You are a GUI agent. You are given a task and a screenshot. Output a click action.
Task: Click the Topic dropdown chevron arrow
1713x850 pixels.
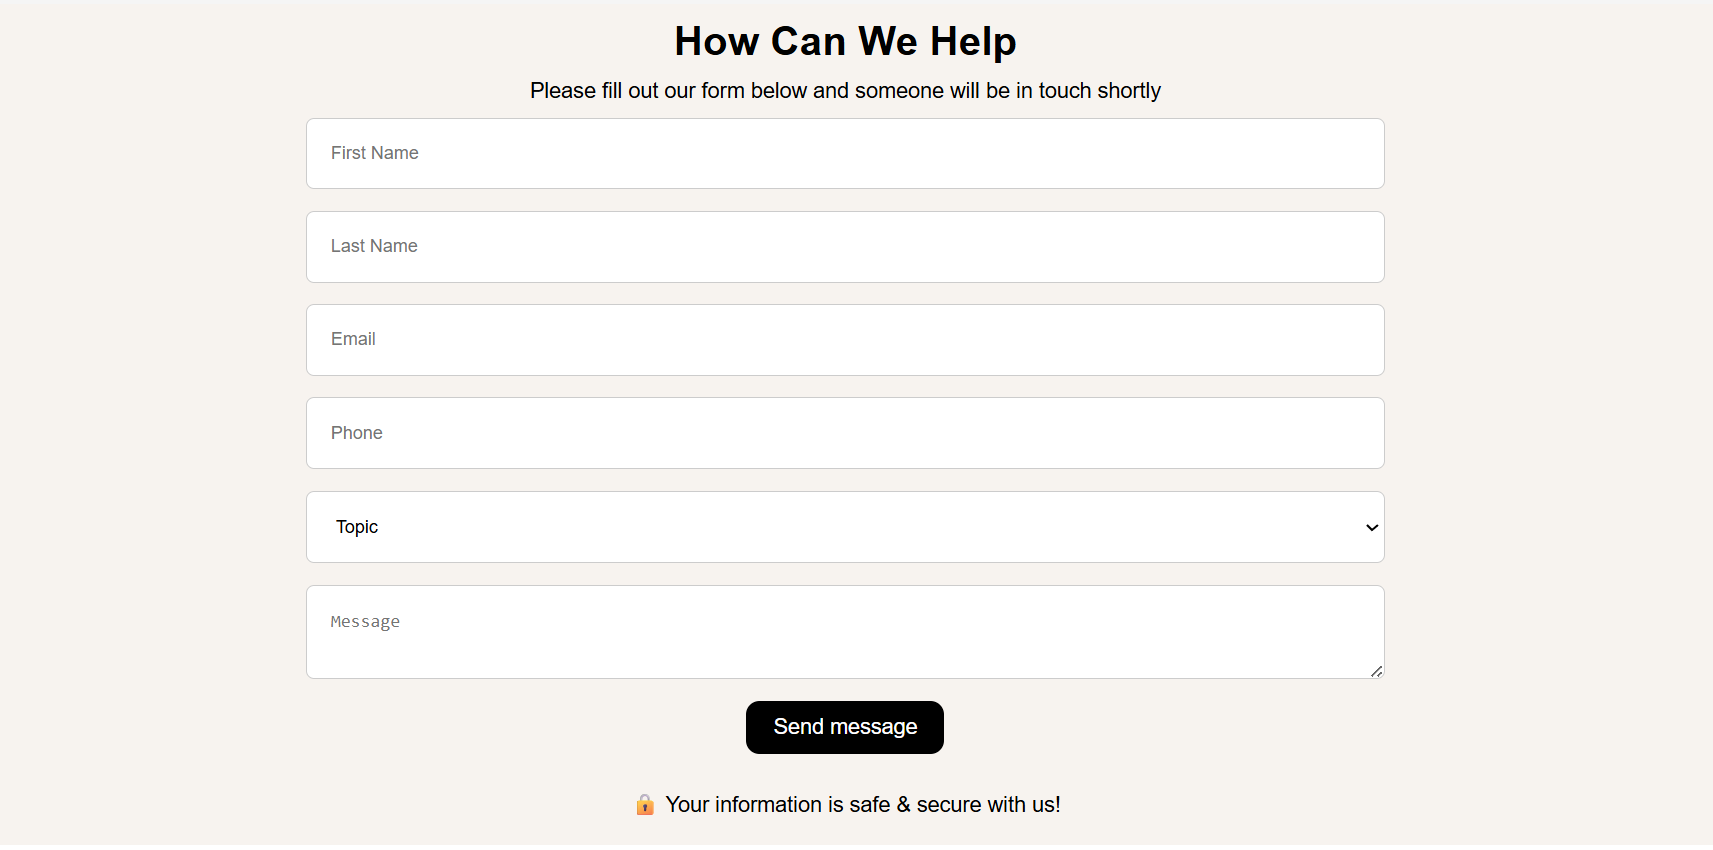coord(1371,528)
